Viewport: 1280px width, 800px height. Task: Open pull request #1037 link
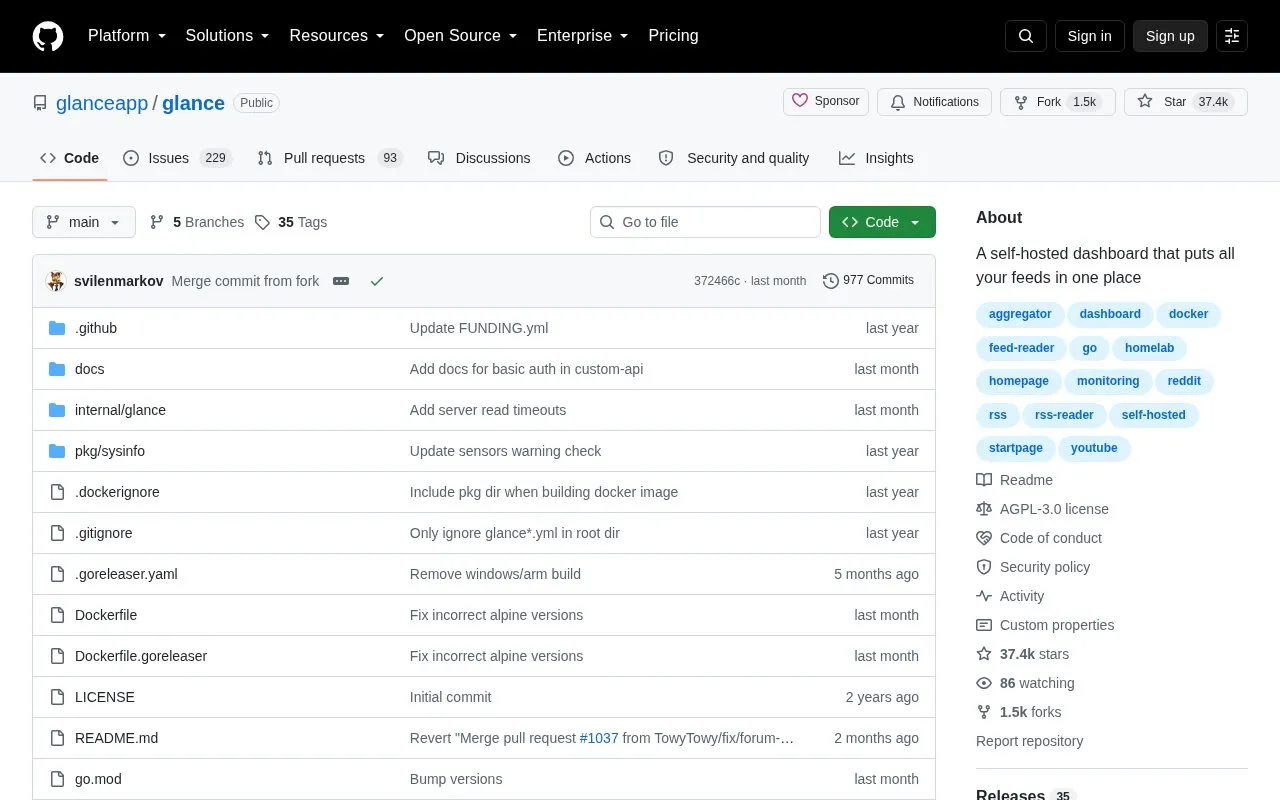tap(599, 738)
